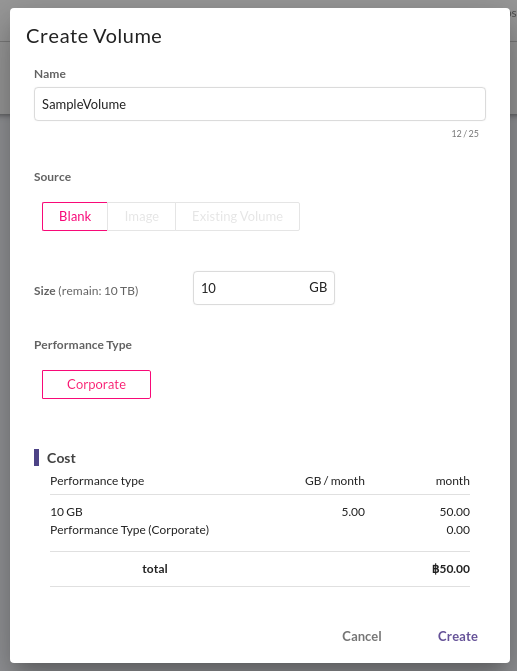Image resolution: width=517 pixels, height=671 pixels.
Task: Click the Size input showing 10
Action: [x=264, y=288]
